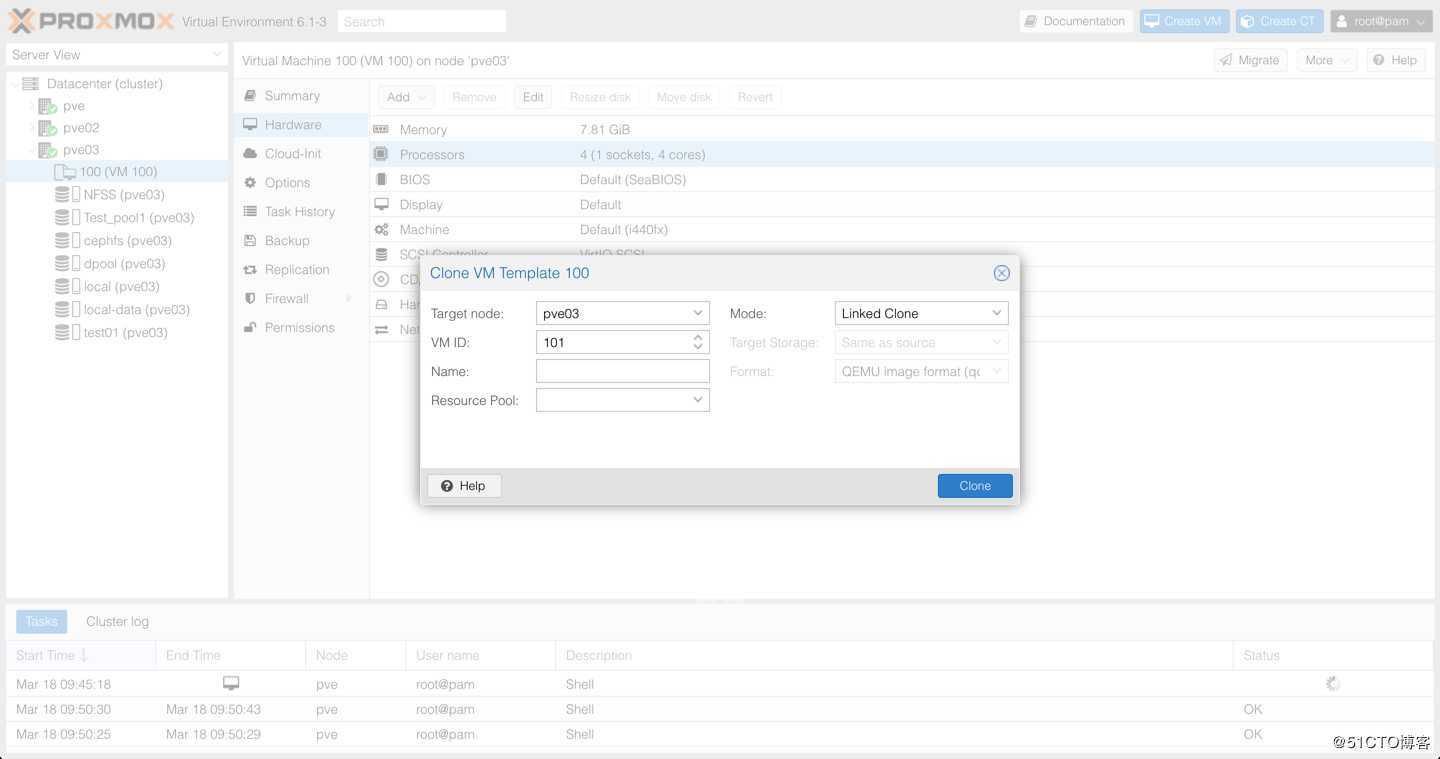The width and height of the screenshot is (1440, 759).
Task: Click the top Search box
Action: click(421, 21)
